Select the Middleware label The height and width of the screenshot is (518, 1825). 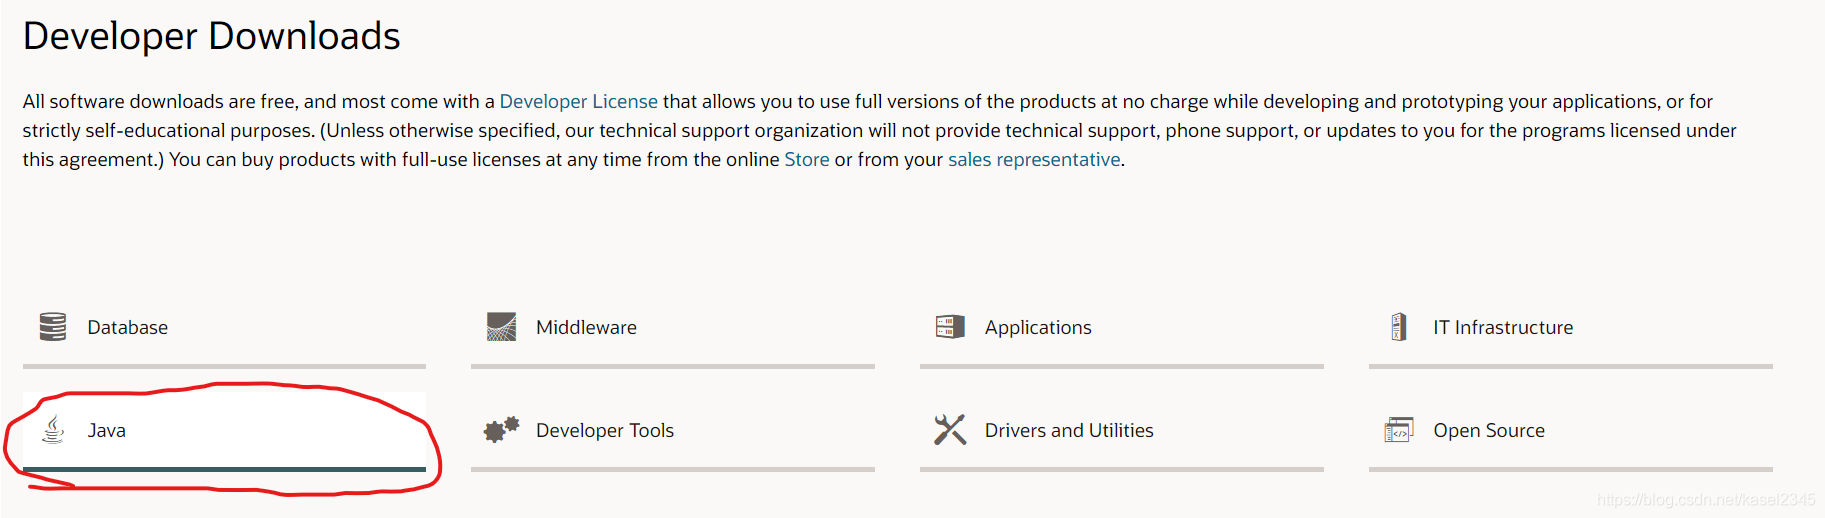point(586,327)
